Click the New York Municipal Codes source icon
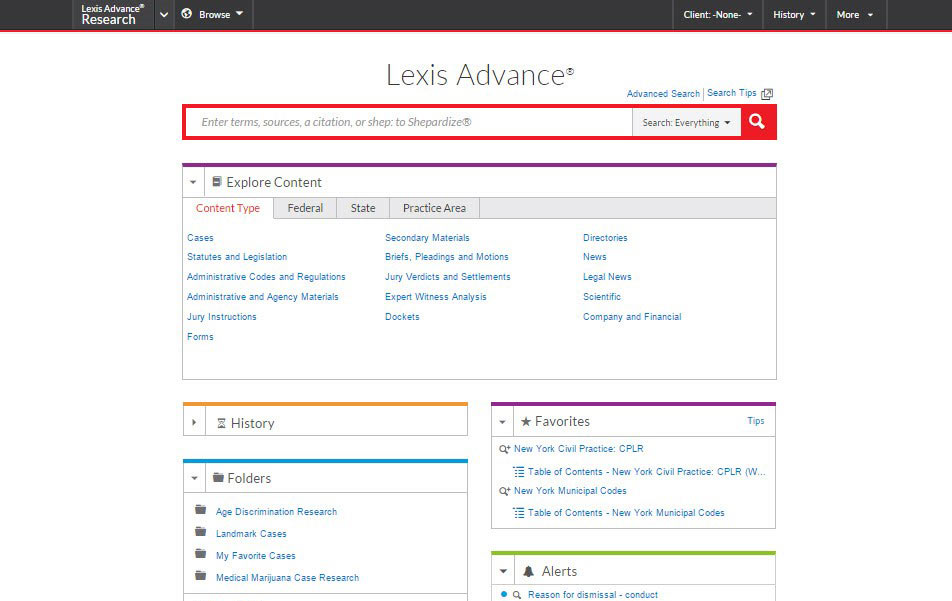This screenshot has width=952, height=601. (x=505, y=491)
